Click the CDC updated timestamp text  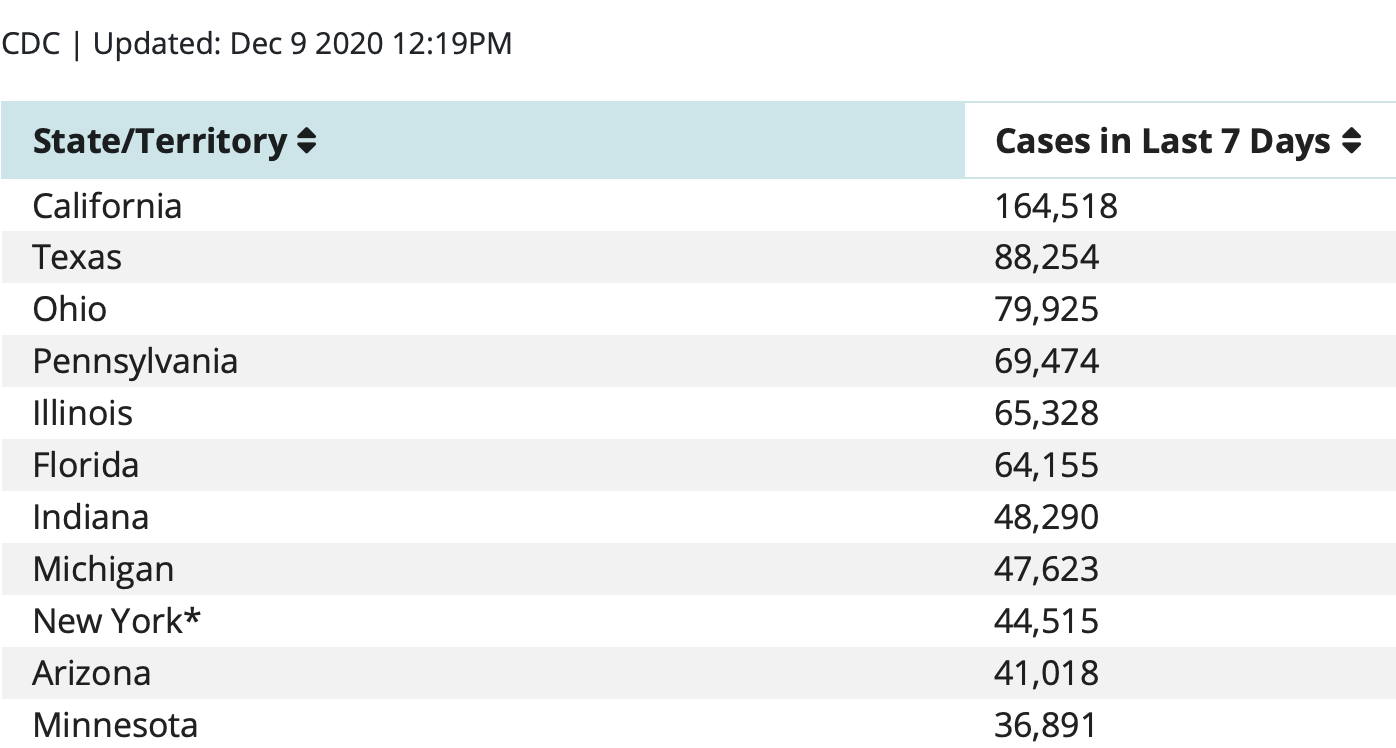point(257,44)
